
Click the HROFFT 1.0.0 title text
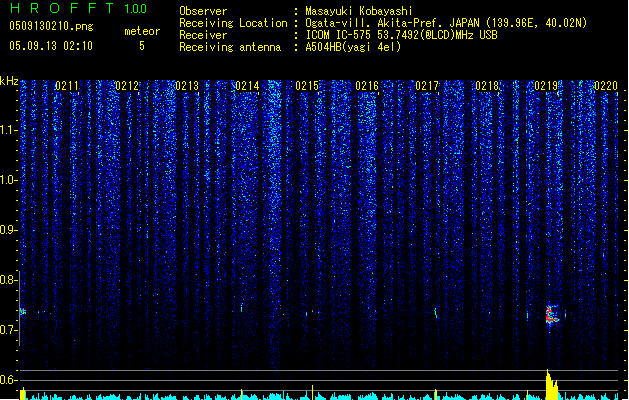tap(79, 8)
